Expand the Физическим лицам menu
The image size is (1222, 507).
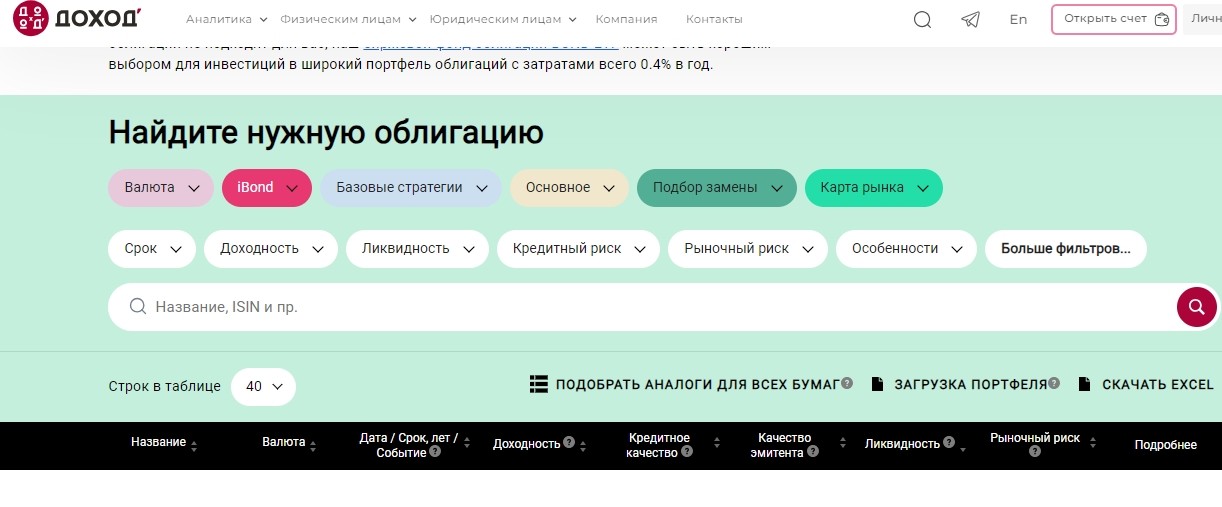348,19
